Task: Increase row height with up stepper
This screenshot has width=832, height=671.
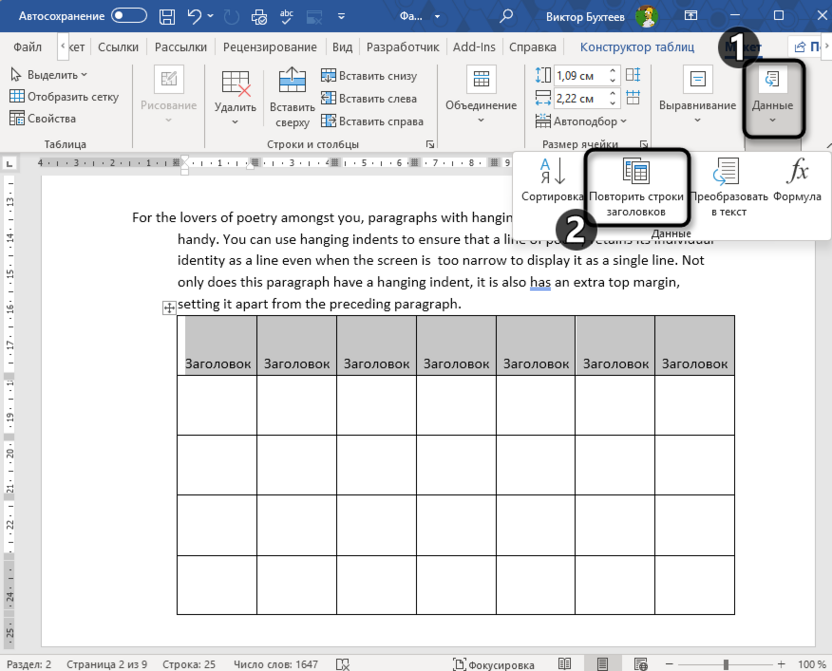Action: (613, 71)
